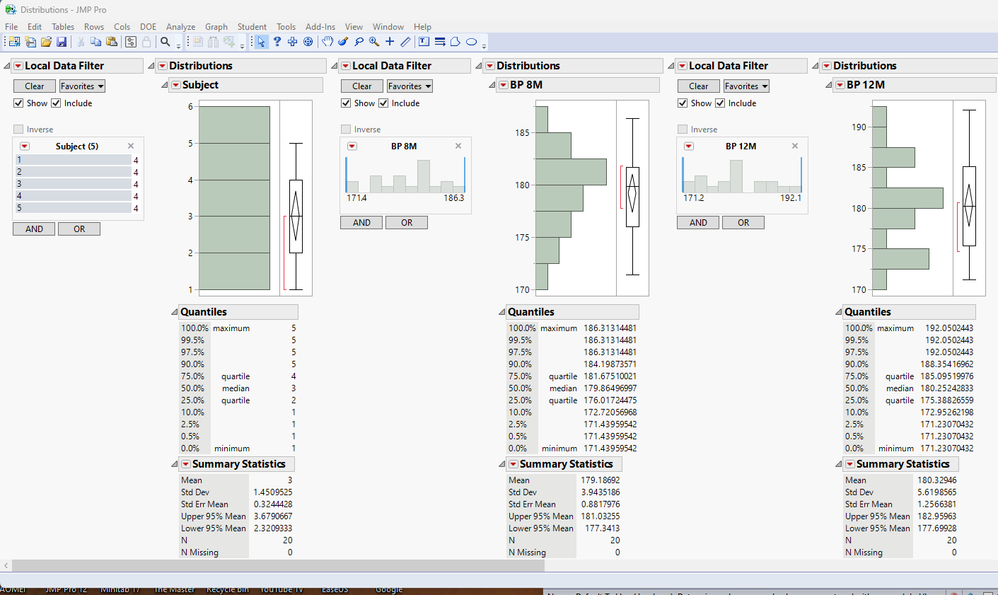Image resolution: width=998 pixels, height=595 pixels.
Task: Toggle Include checkbox in Subject data filter
Action: [x=56, y=103]
